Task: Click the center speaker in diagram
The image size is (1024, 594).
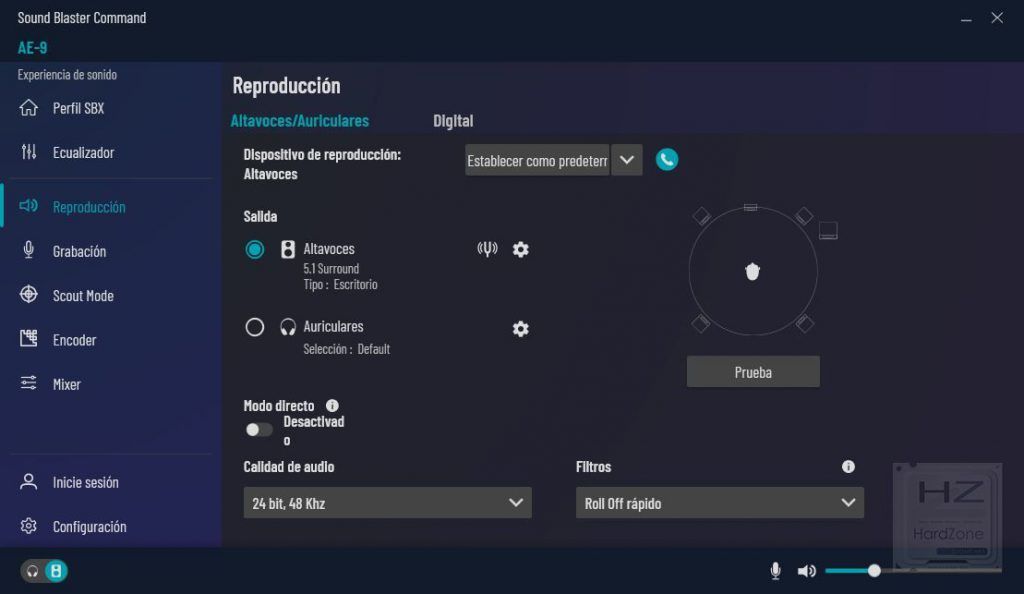Action: point(750,208)
